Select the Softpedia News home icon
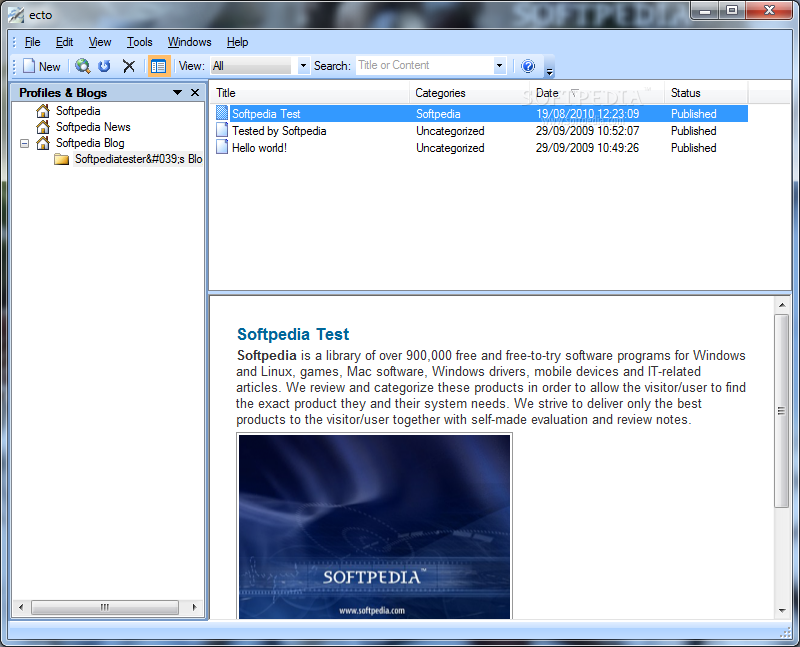The width and height of the screenshot is (800, 647). click(x=43, y=127)
